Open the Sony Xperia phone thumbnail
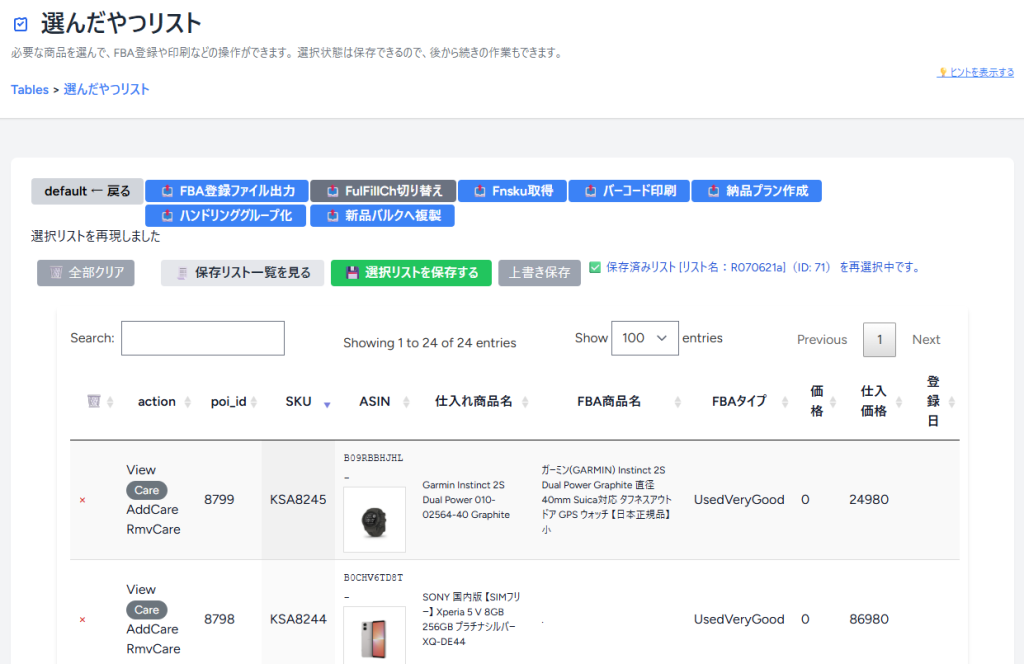The width and height of the screenshot is (1024, 664). tap(374, 634)
